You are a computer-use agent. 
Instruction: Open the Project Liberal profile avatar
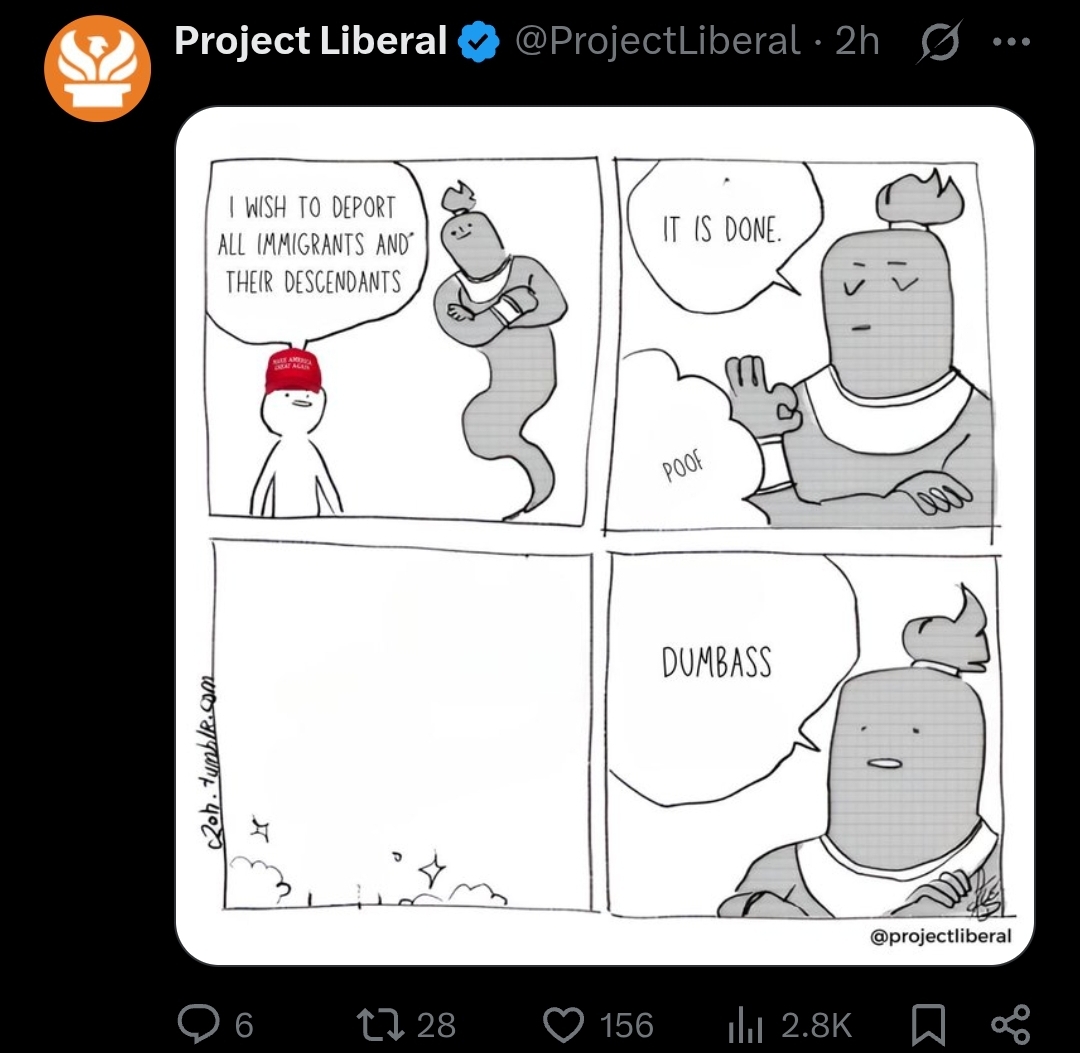(97, 68)
